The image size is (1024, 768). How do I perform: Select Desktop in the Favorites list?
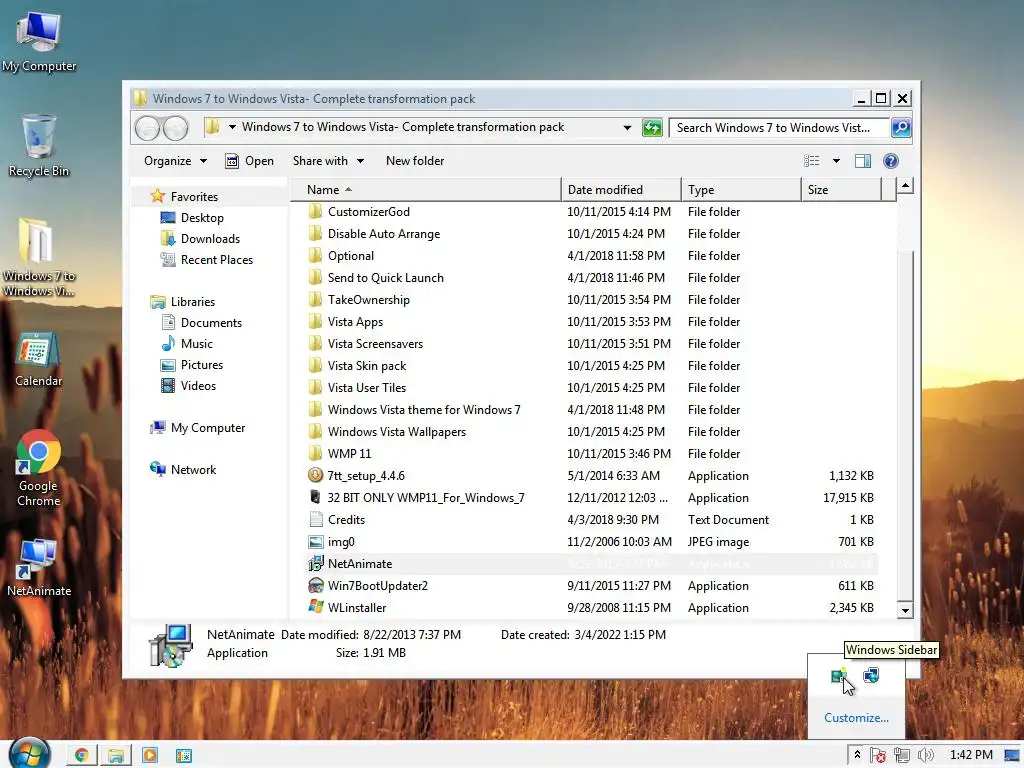201,217
